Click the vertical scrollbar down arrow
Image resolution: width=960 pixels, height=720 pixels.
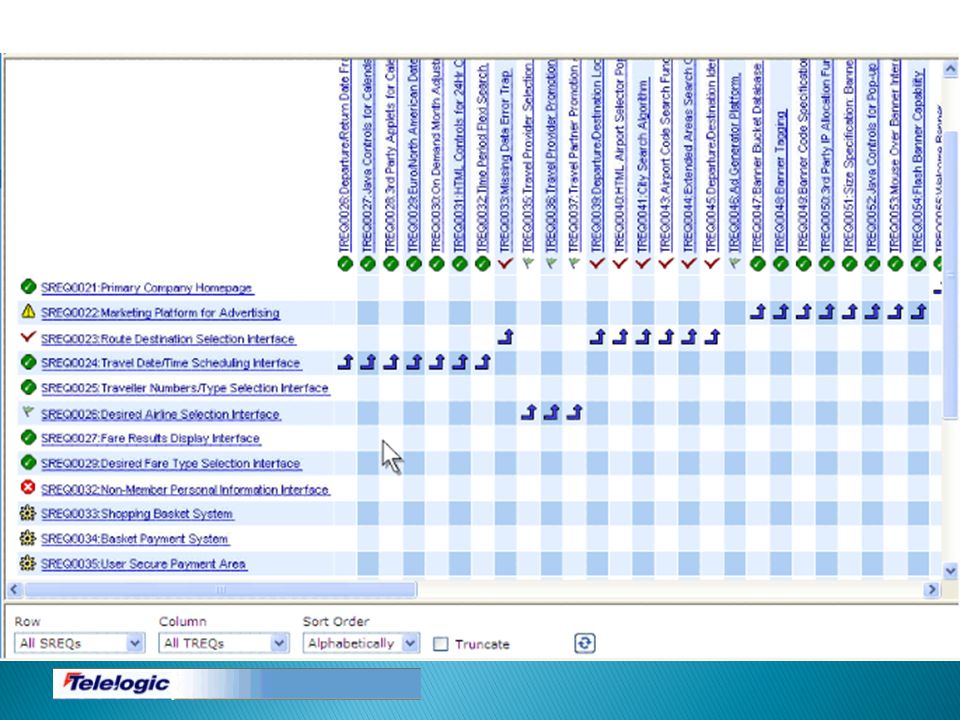pyautogui.click(x=950, y=571)
